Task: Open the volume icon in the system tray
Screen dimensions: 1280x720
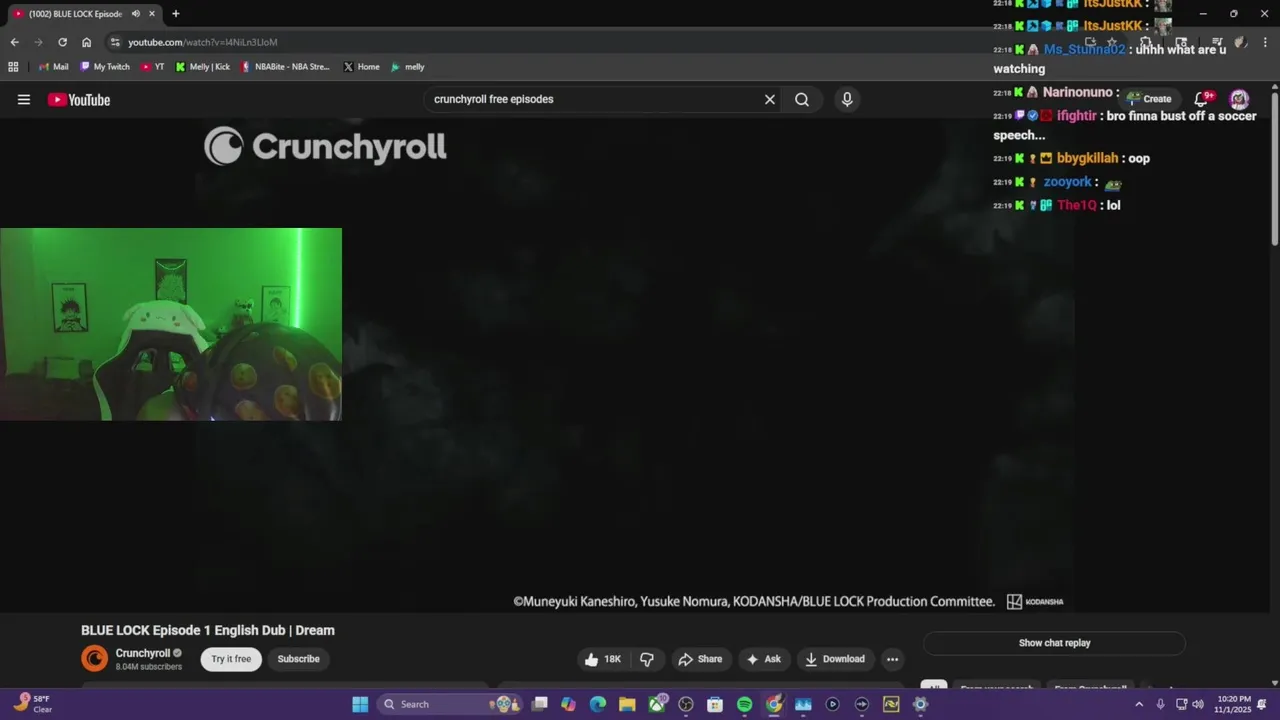Action: click(1198, 704)
